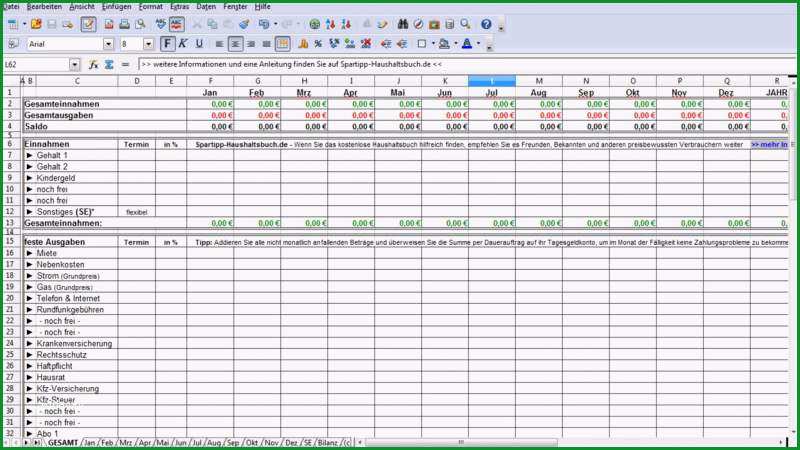The image size is (800, 450).
Task: Open the Daten menu
Action: click(206, 7)
